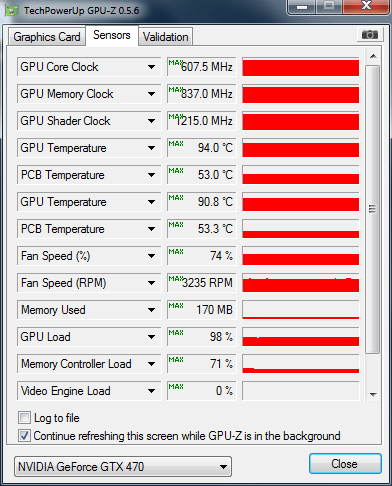This screenshot has width=392, height=486.
Task: Open the 94.0 °C GPU Temperature dropdown
Action: click(89, 148)
